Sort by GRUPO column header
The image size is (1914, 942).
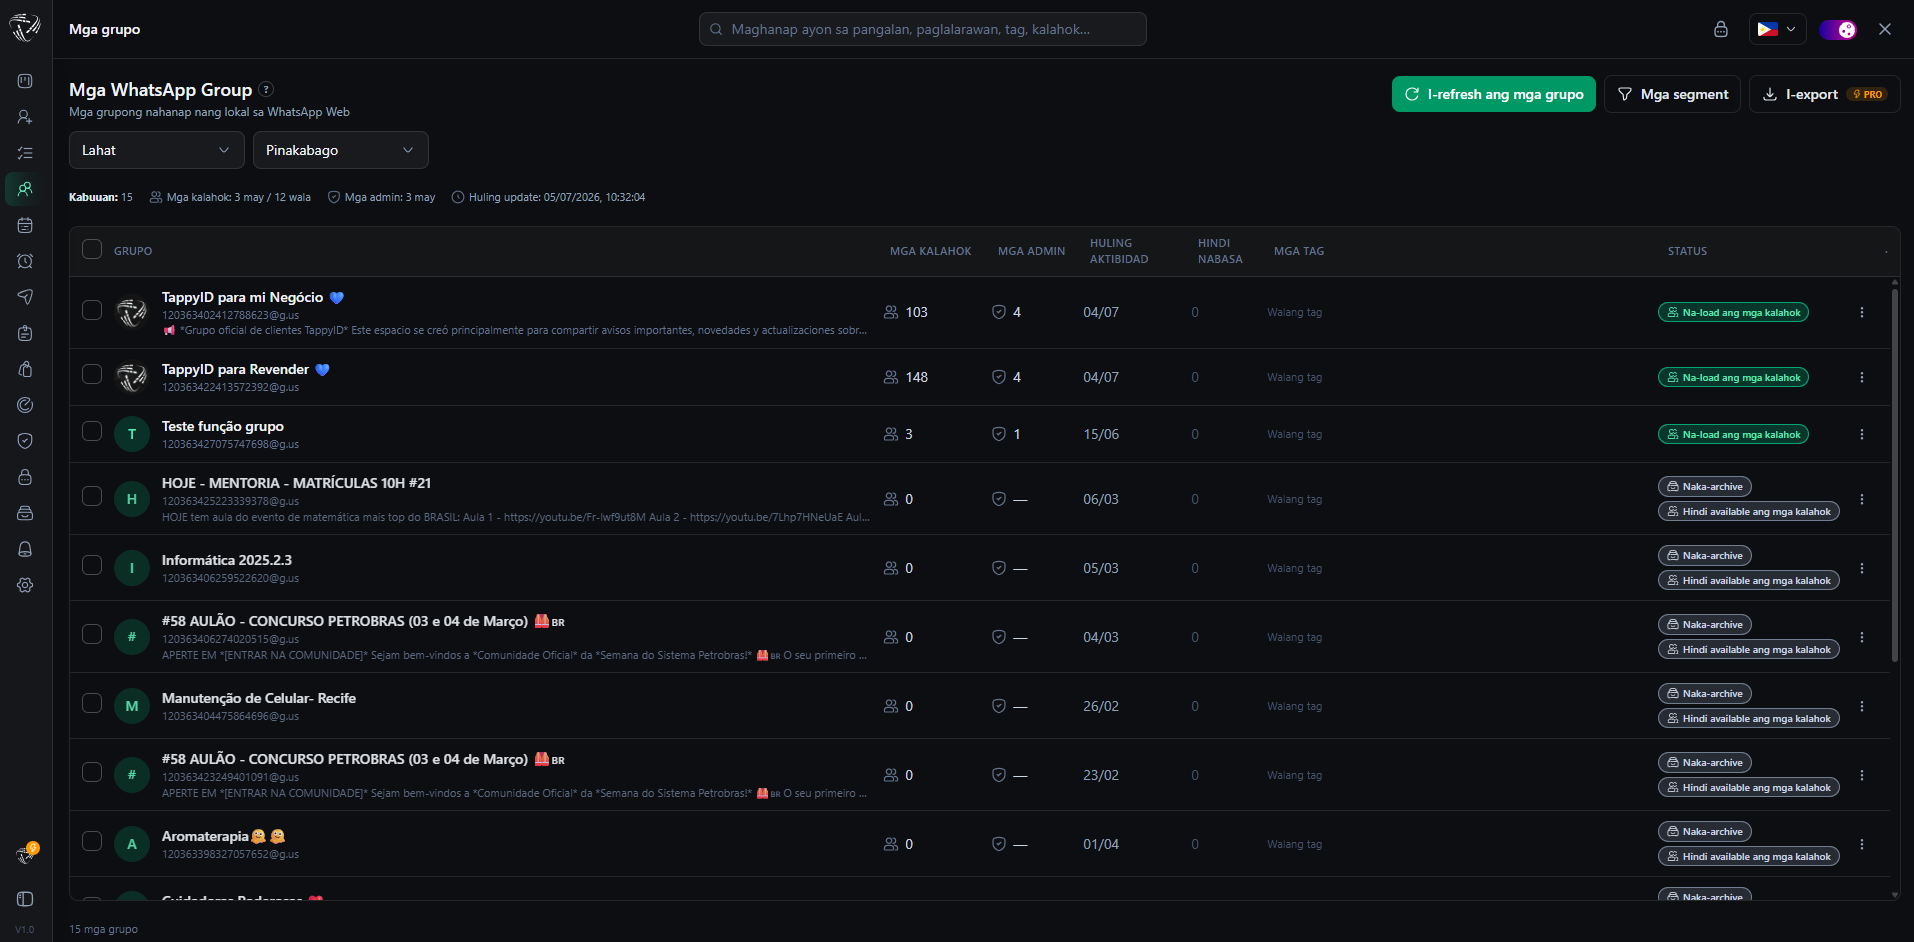click(133, 251)
